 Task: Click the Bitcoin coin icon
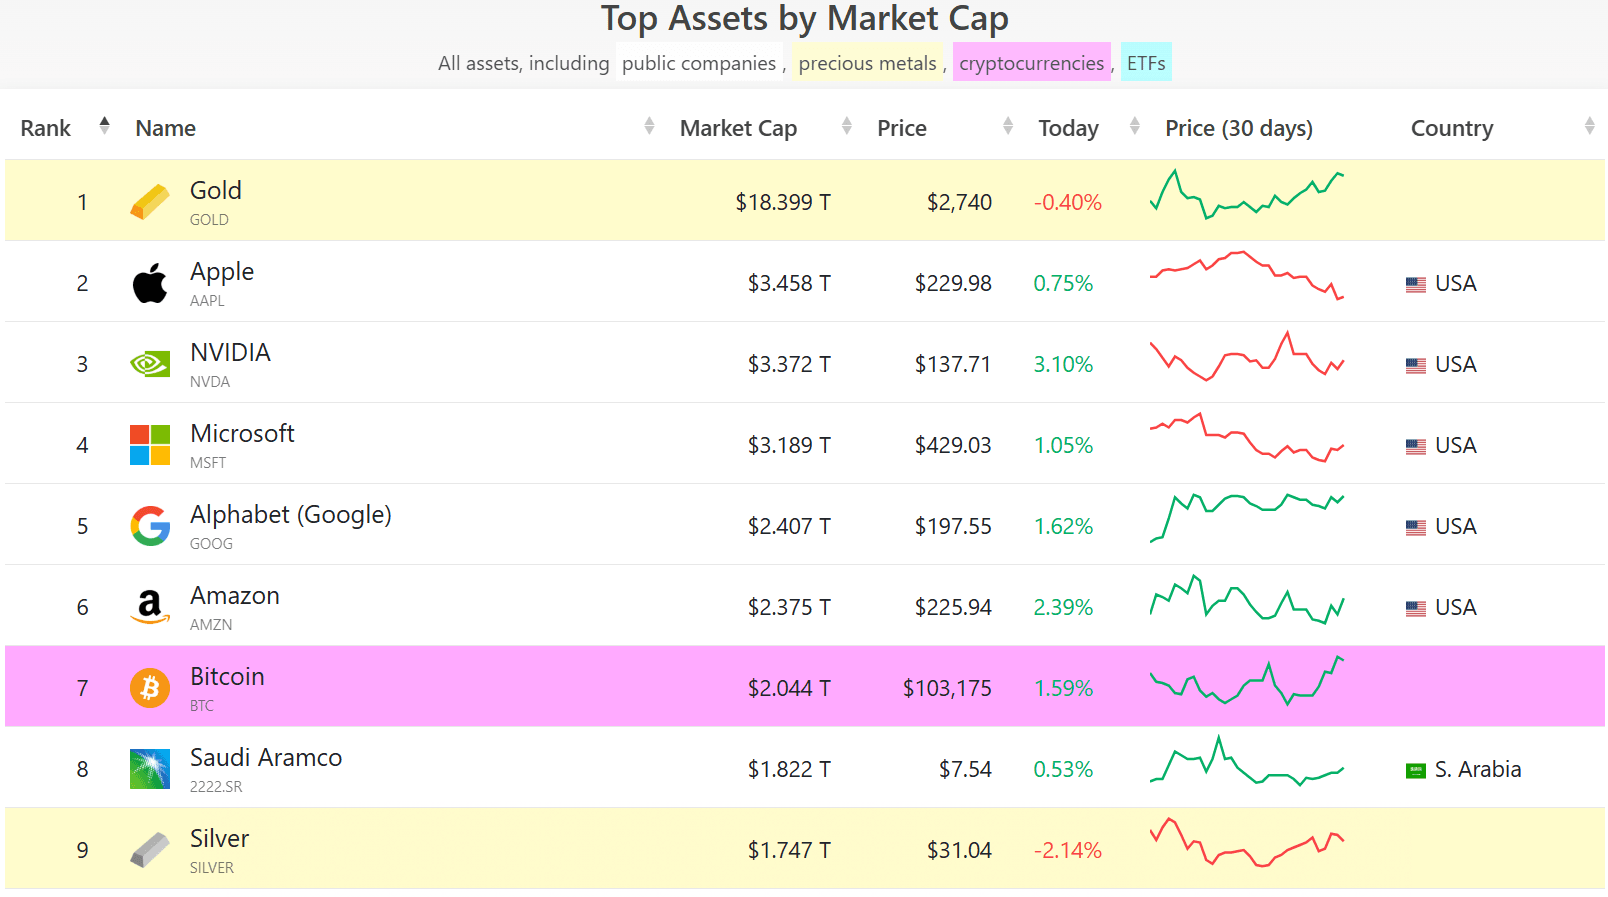[150, 688]
